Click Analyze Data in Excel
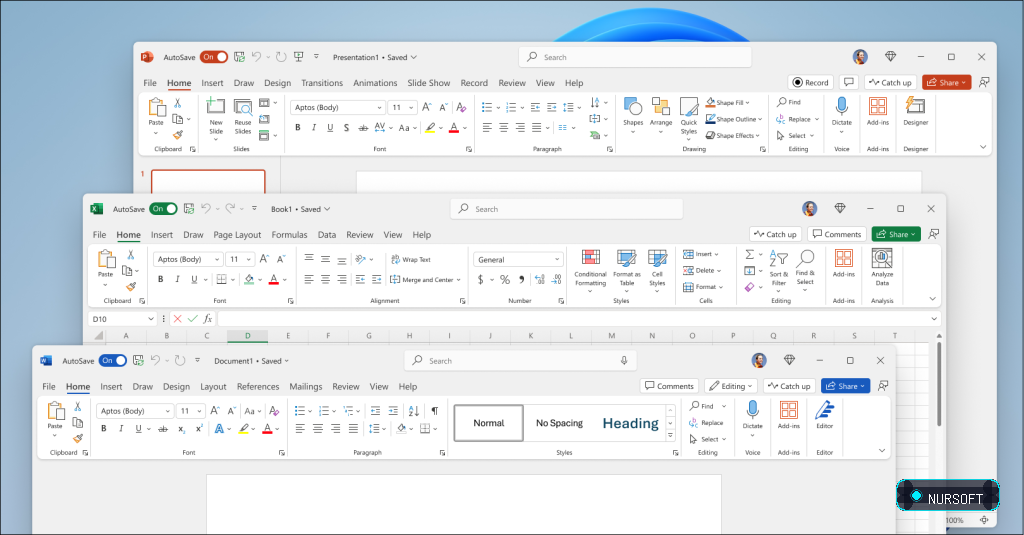The height and width of the screenshot is (535, 1024). pos(882,267)
